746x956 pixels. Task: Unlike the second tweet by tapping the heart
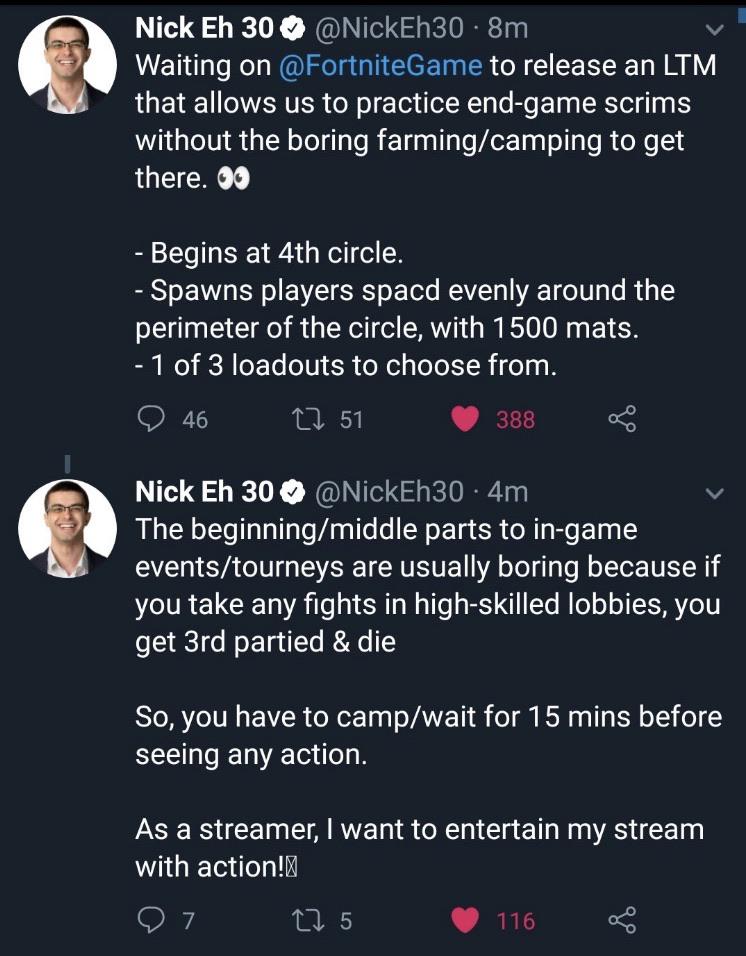[464, 920]
